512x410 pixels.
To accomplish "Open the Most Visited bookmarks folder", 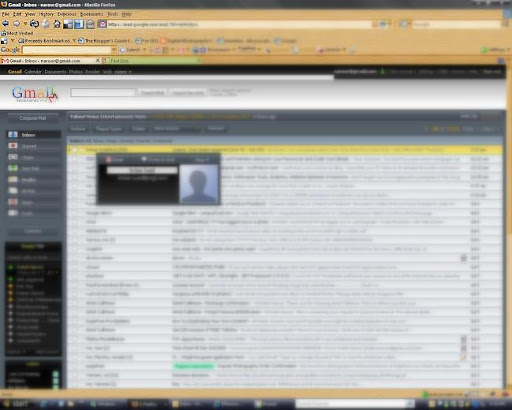I will (17, 33).
